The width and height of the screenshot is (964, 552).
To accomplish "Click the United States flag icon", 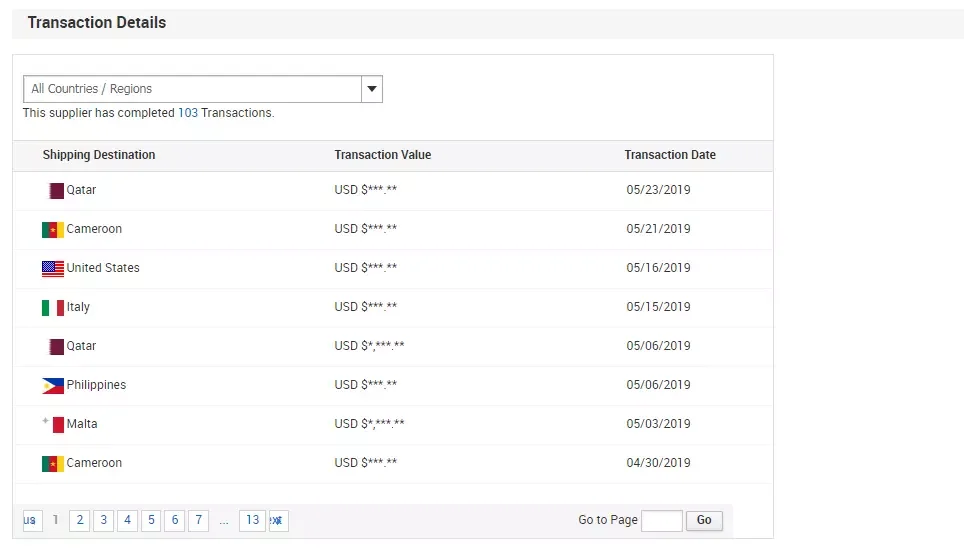I will click(53, 269).
